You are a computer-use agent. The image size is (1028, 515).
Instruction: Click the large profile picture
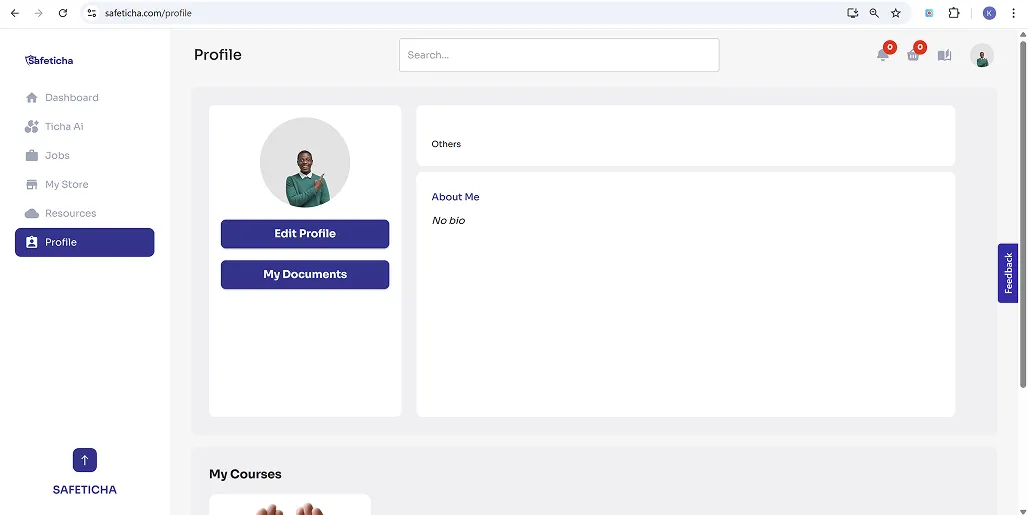tap(305, 162)
